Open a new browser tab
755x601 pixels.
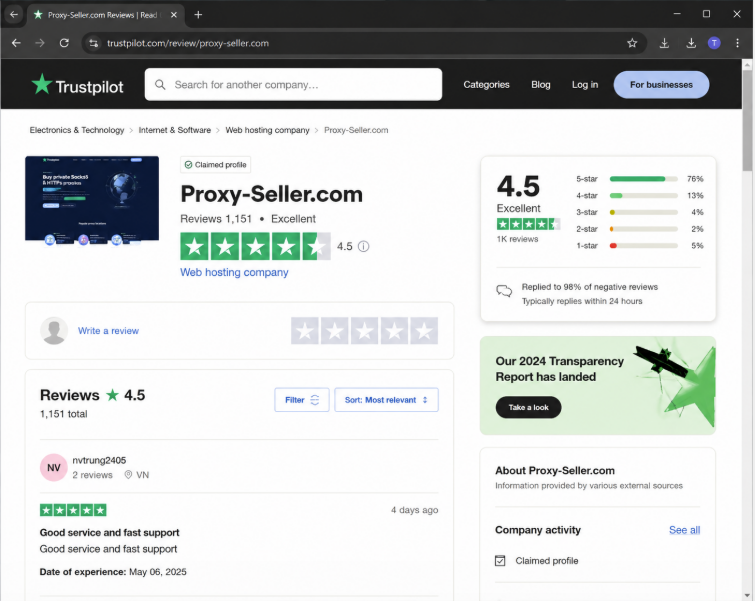point(198,14)
